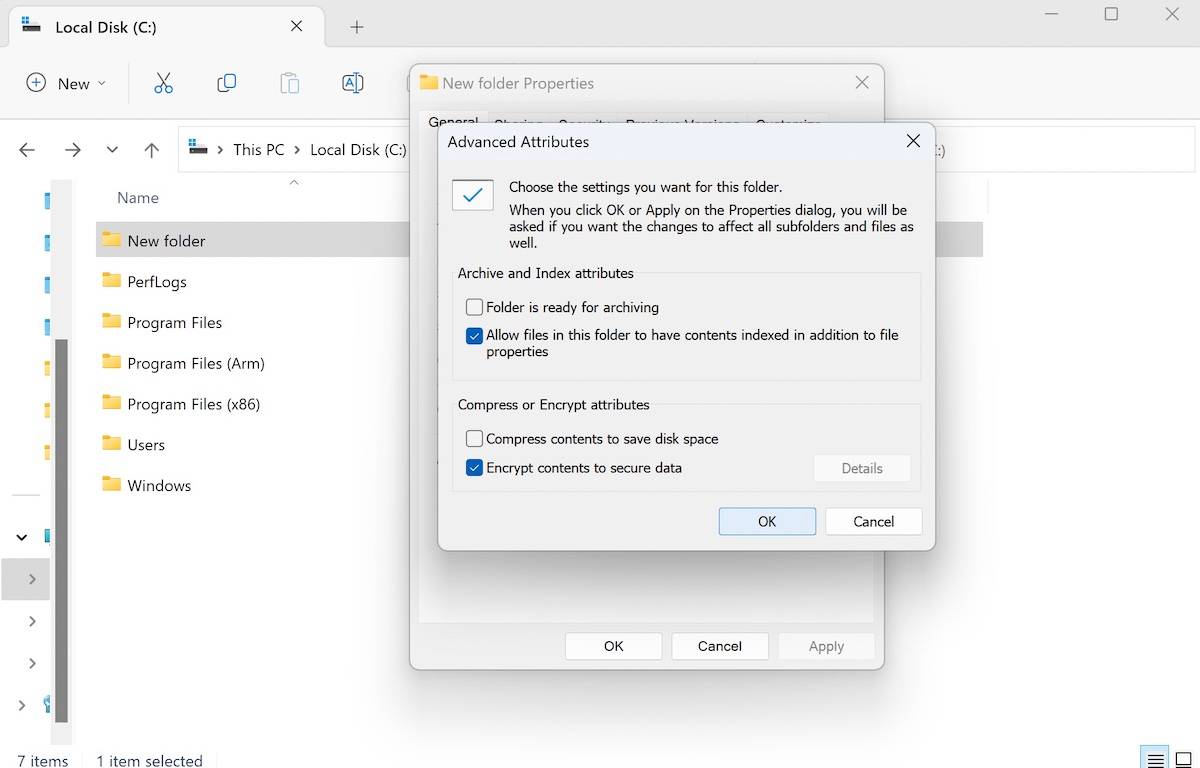Expand the highlighted sidebar chevron
The height and width of the screenshot is (768, 1200).
(x=32, y=579)
